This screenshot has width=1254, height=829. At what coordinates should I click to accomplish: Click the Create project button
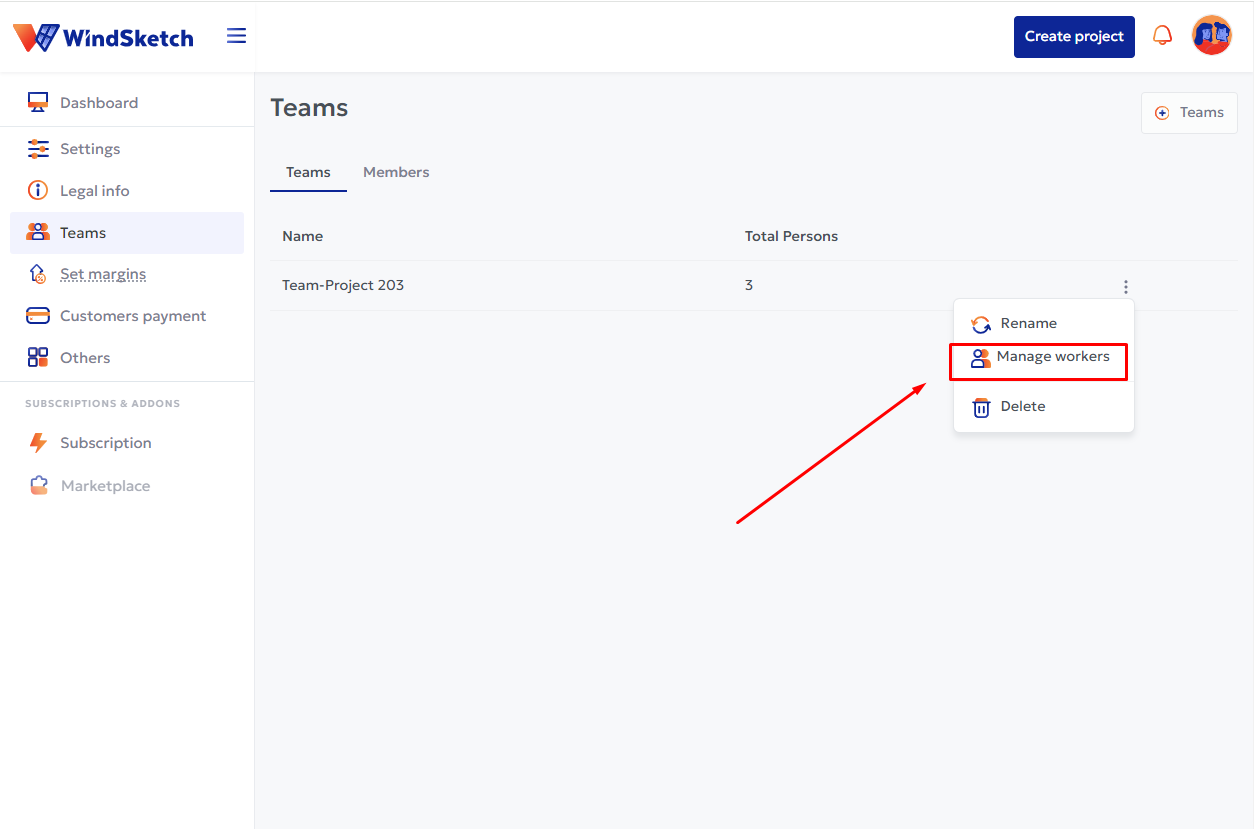click(1074, 37)
